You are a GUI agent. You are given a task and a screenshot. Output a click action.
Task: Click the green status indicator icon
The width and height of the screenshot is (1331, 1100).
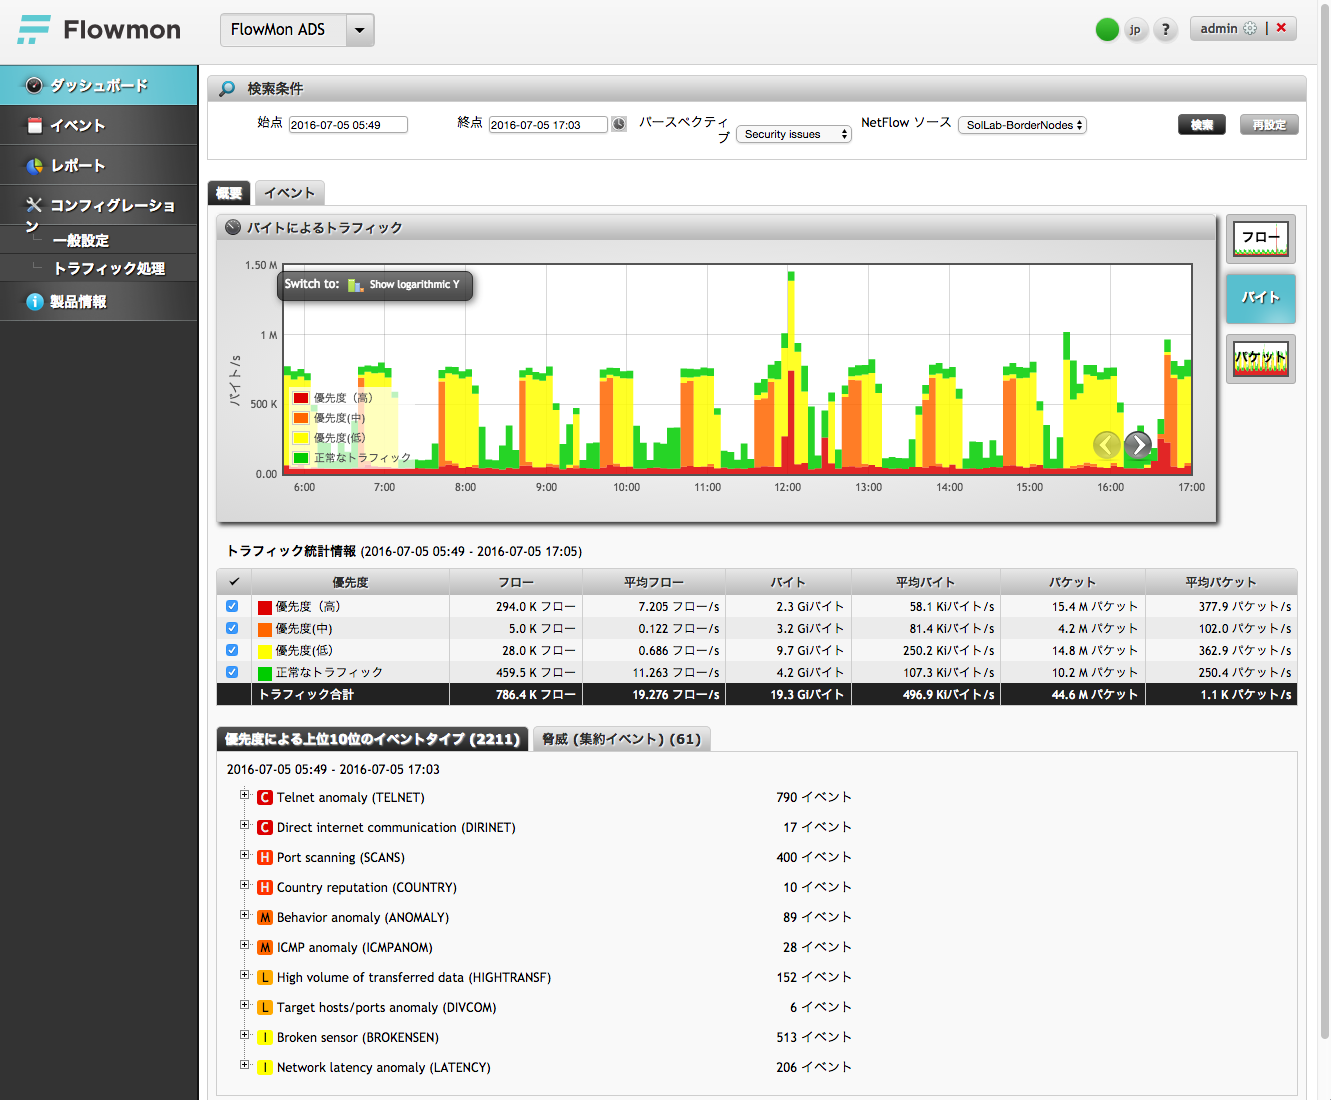[1107, 30]
